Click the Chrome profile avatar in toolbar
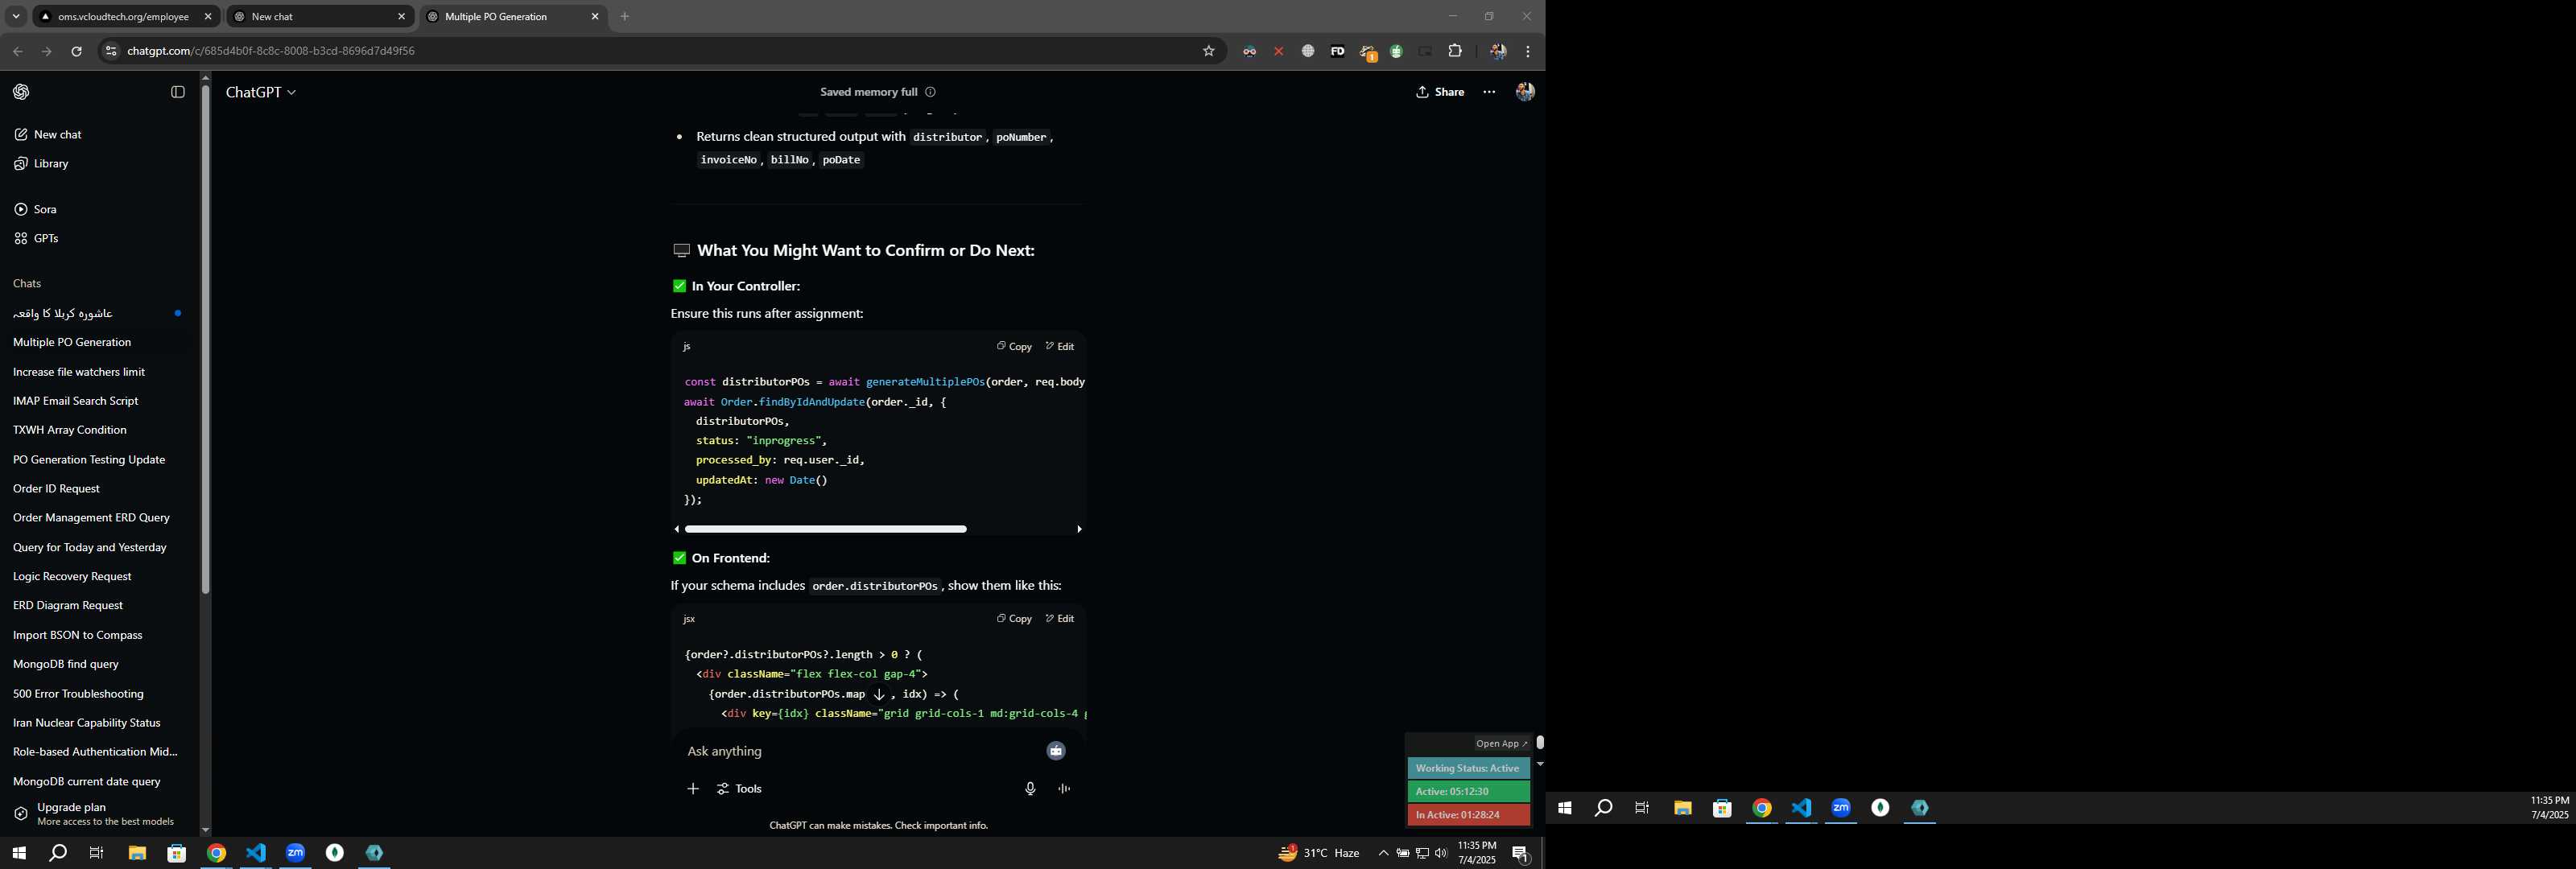2576x869 pixels. click(1497, 51)
